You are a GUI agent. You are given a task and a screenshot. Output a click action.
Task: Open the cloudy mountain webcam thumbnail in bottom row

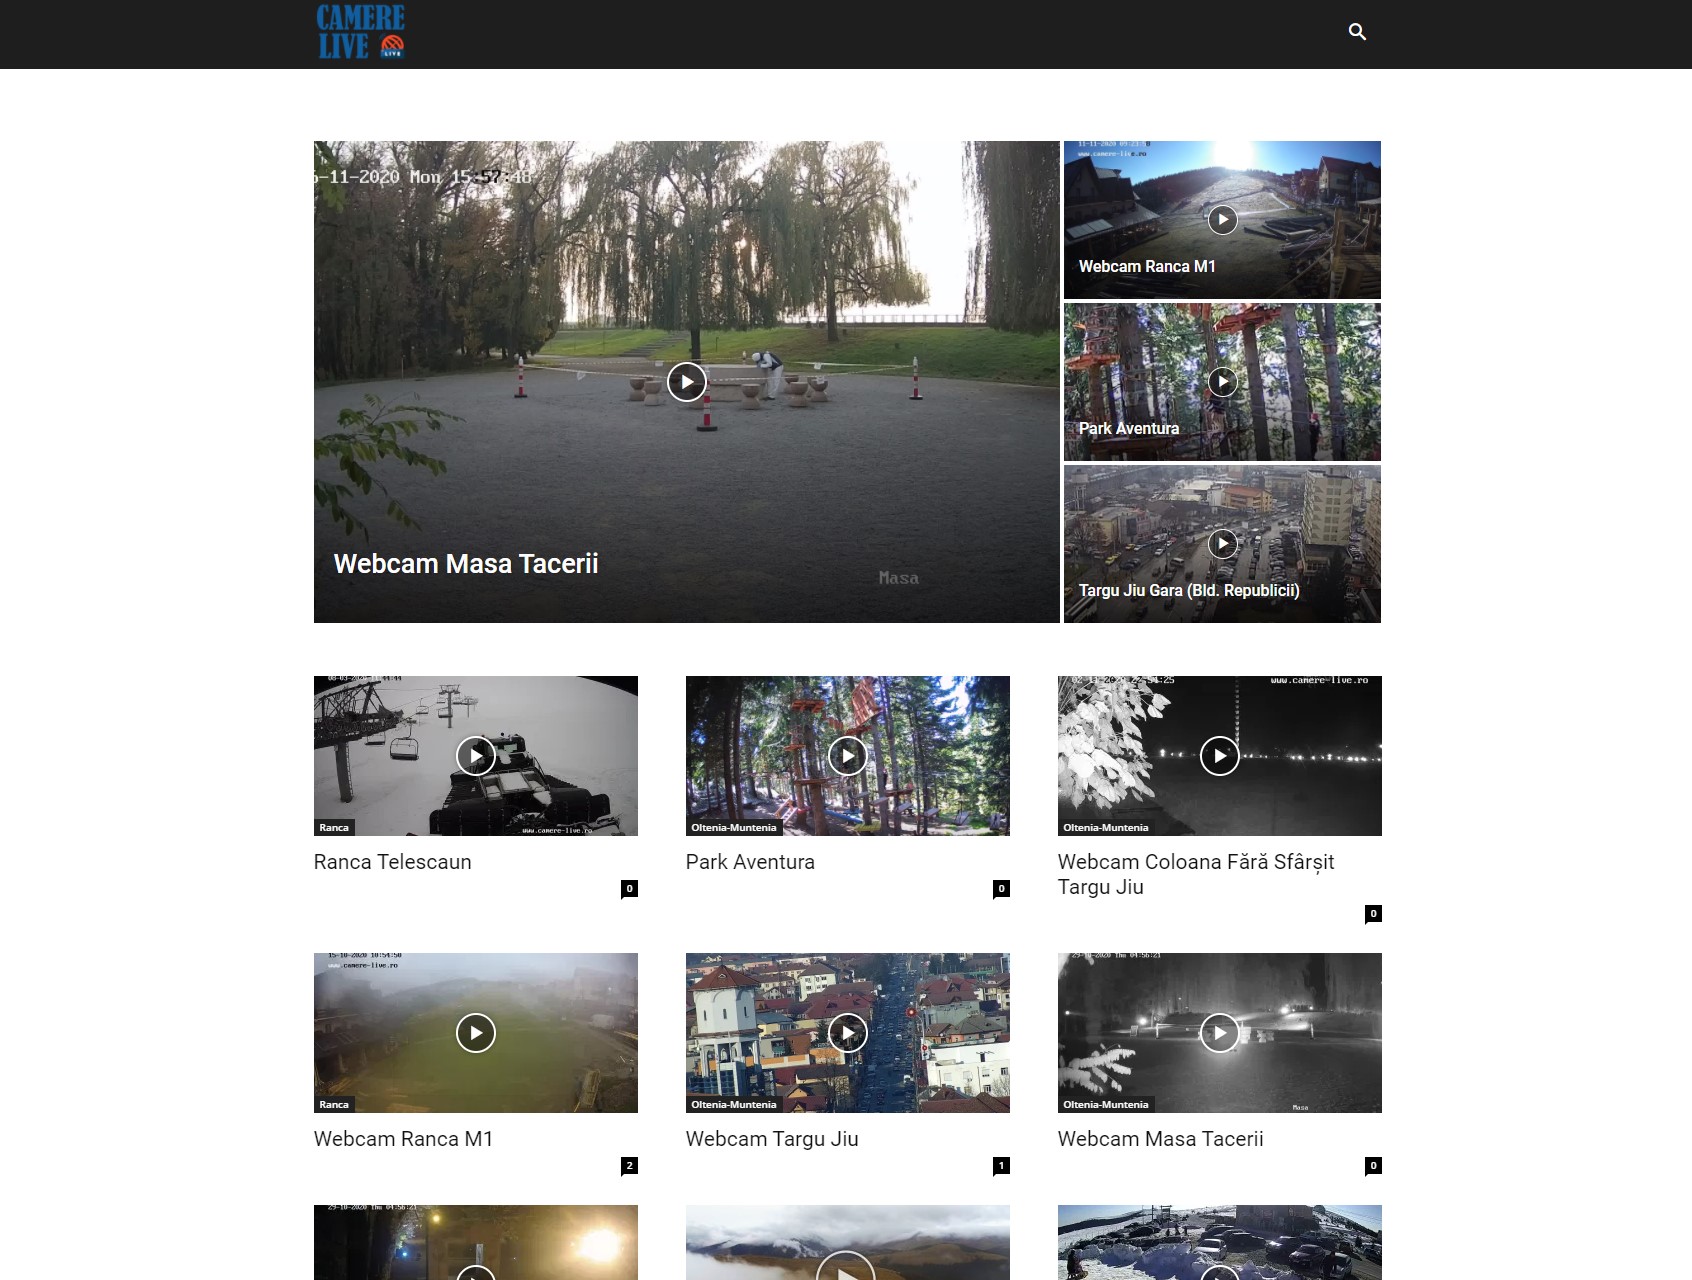848,1242
